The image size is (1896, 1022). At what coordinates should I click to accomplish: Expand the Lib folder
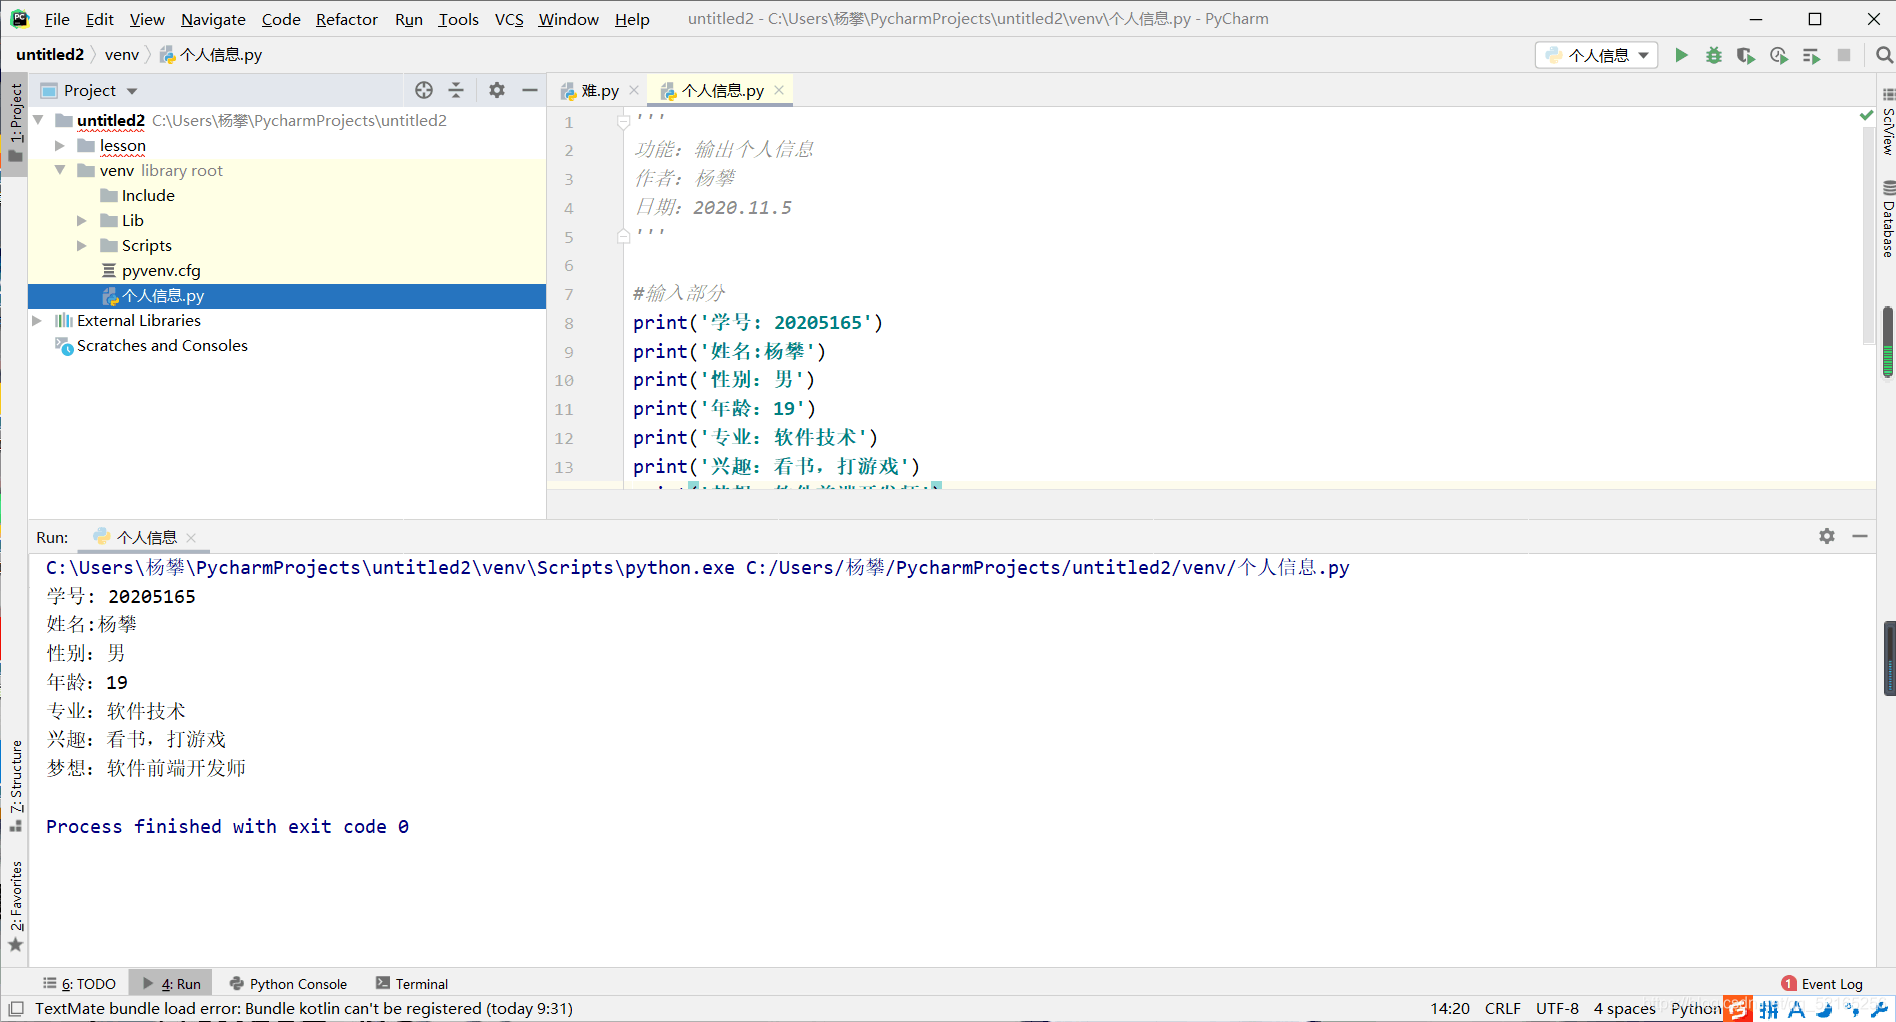click(x=82, y=220)
